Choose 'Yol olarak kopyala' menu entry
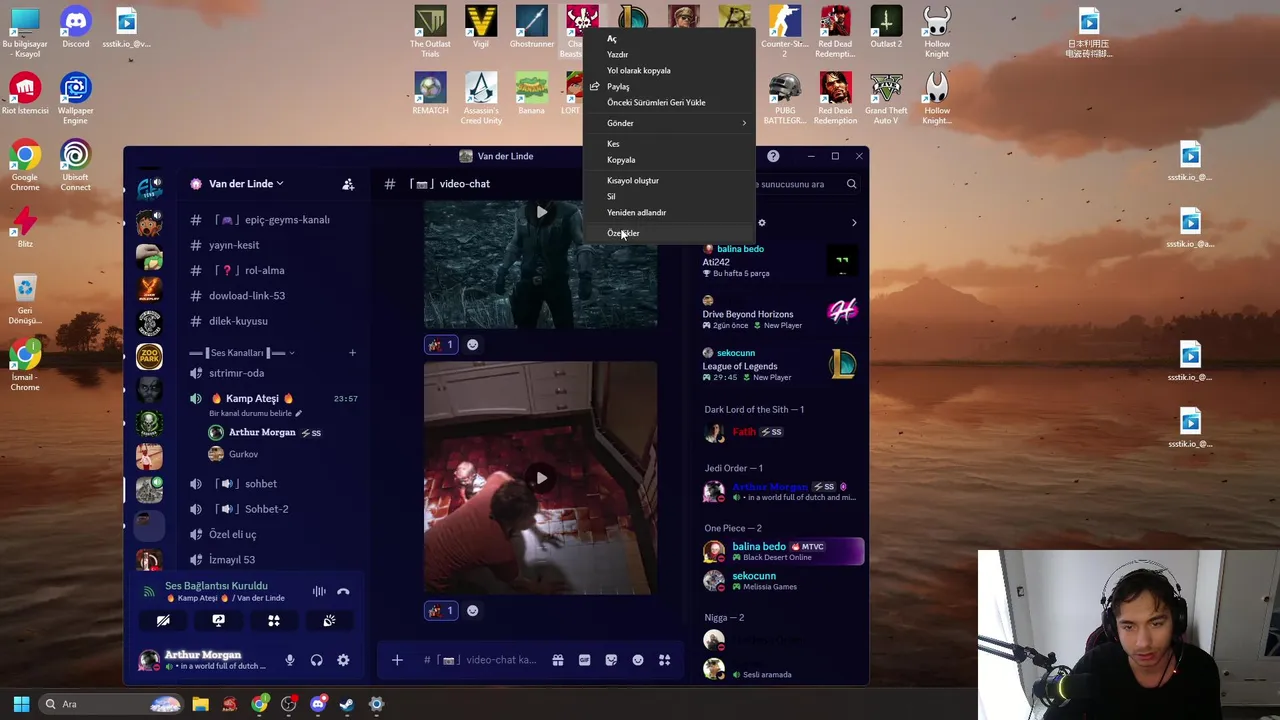The width and height of the screenshot is (1280, 720). 638,70
